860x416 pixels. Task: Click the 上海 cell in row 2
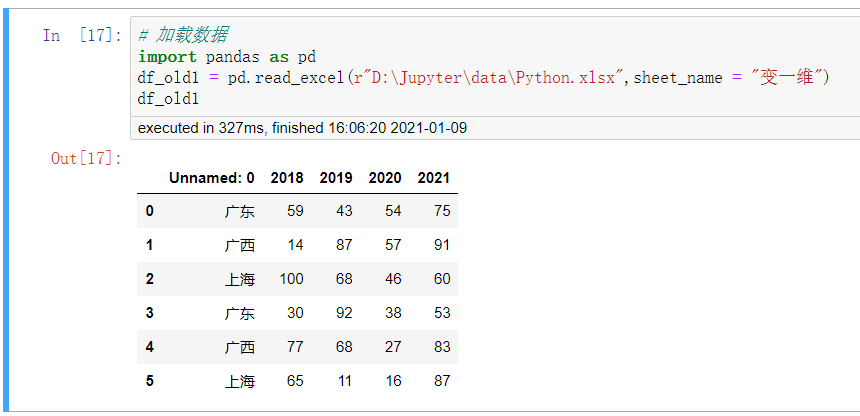click(240, 279)
